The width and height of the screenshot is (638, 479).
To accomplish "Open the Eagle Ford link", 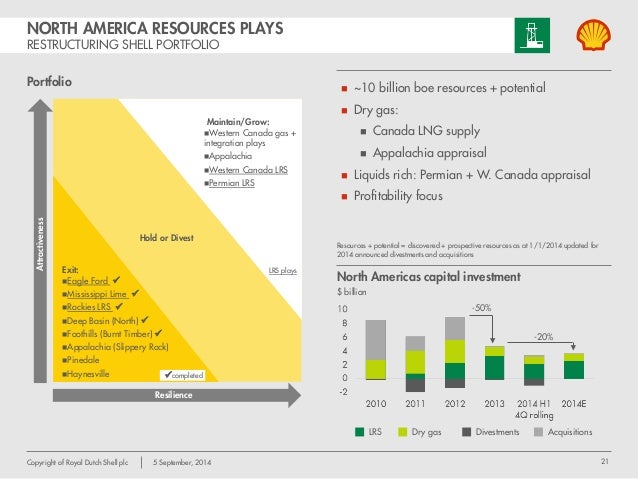I will [x=87, y=281].
